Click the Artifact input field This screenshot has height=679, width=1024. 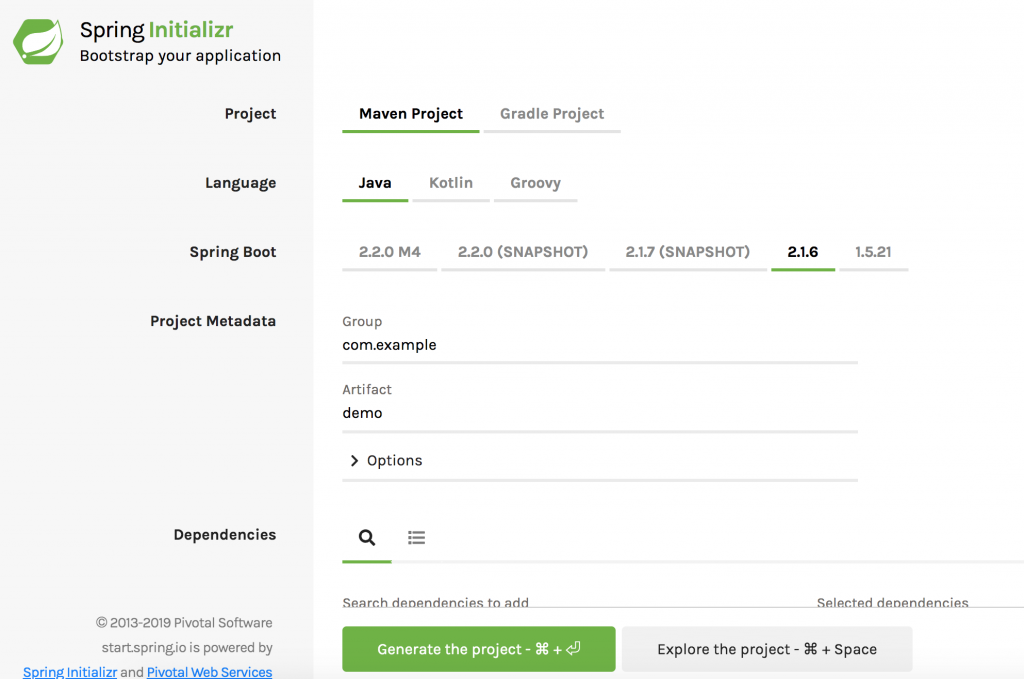pos(599,413)
